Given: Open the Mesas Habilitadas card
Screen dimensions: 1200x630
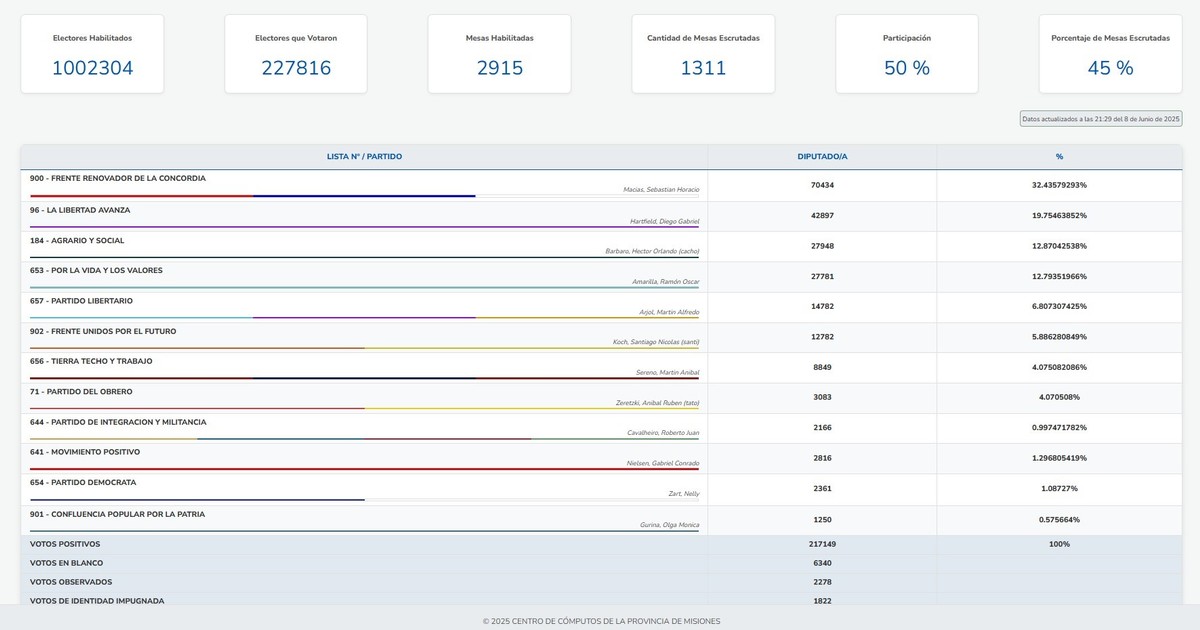Looking at the screenshot, I should [x=499, y=54].
